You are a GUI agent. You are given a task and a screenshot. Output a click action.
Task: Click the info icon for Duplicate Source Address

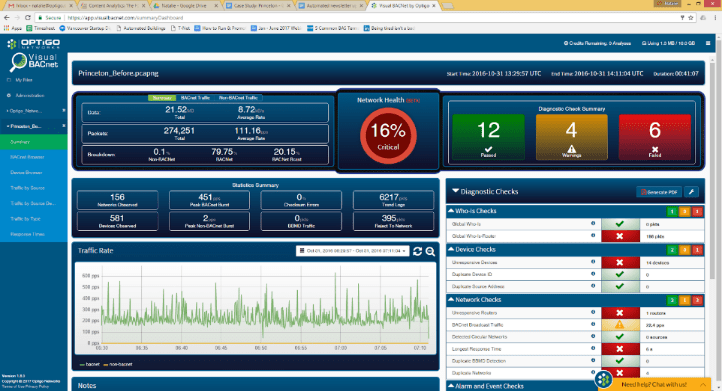(x=593, y=286)
